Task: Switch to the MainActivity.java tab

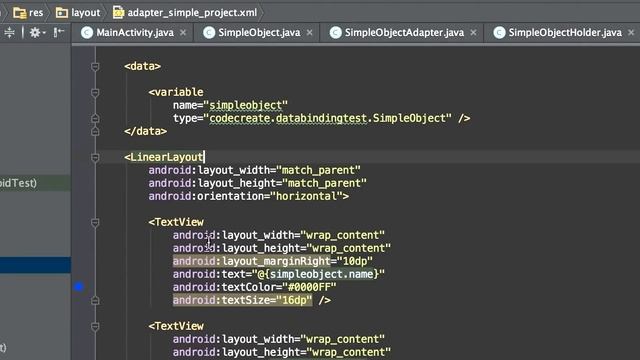Action: click(135, 33)
